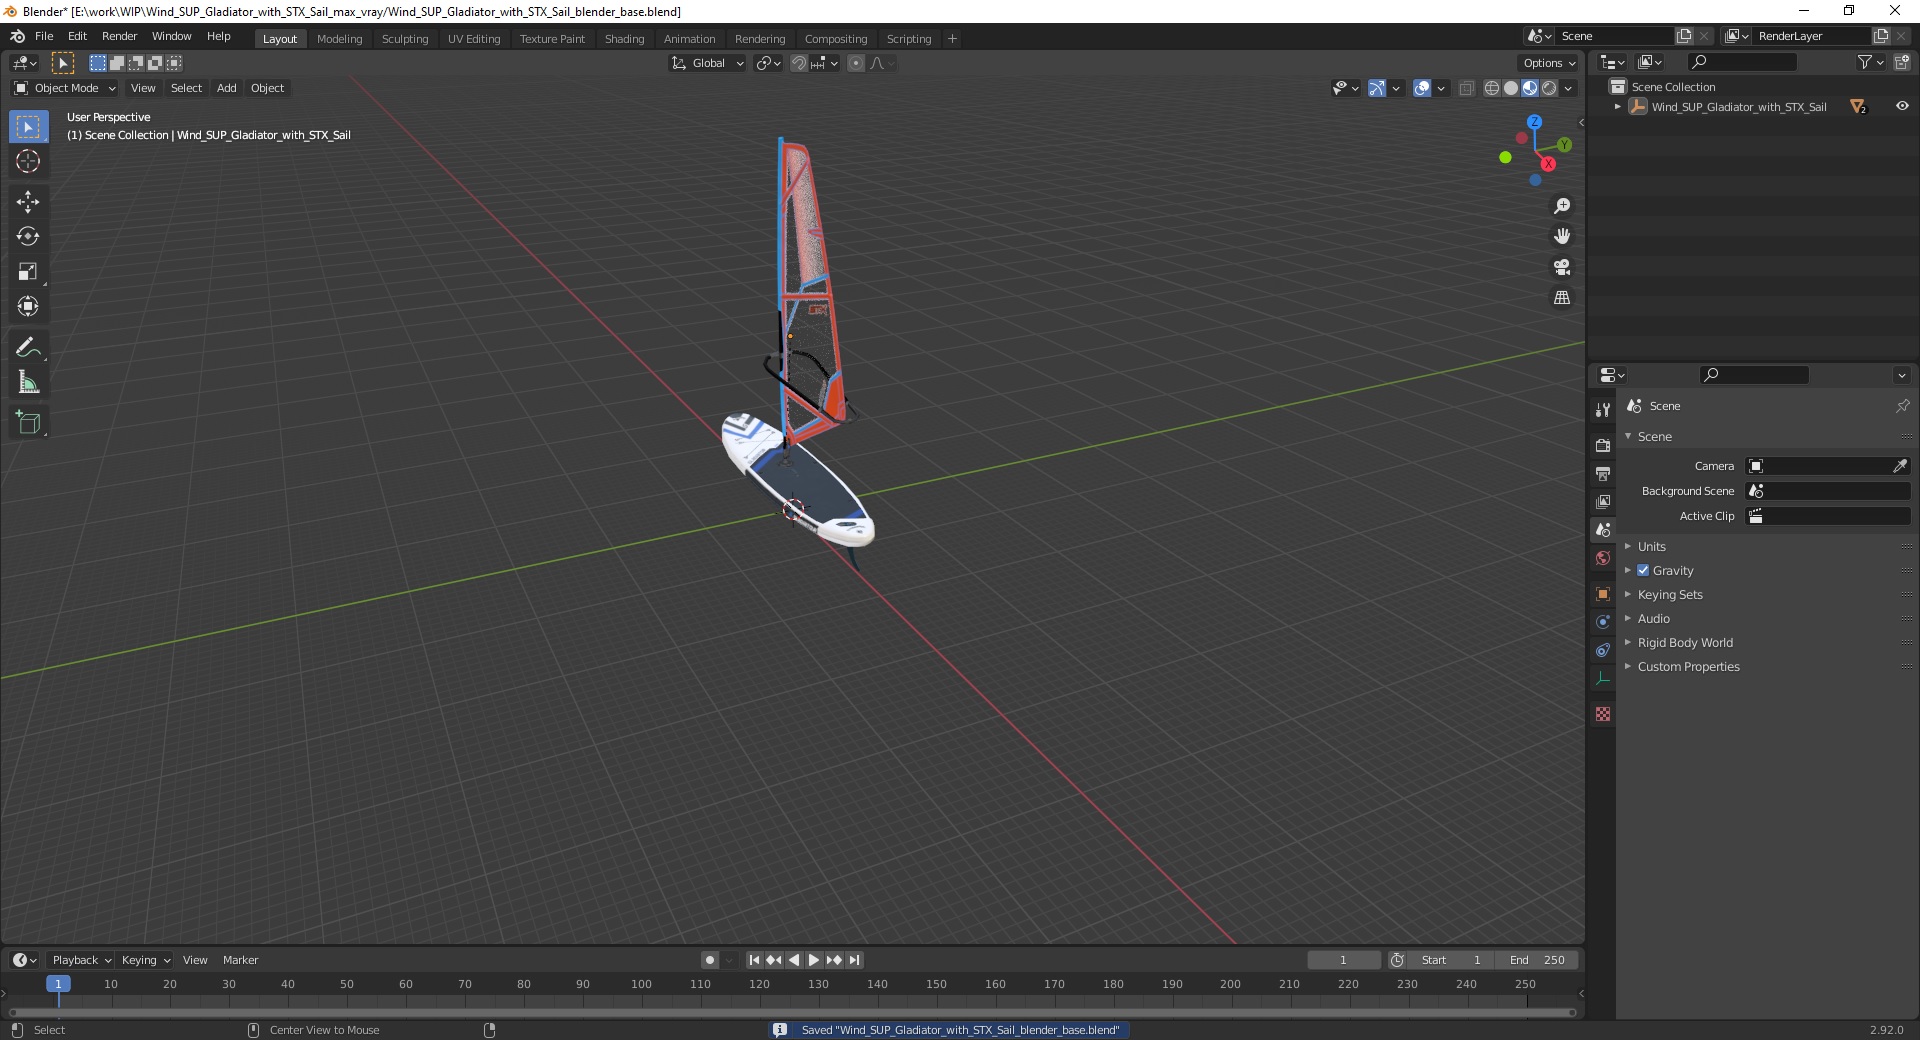
Task: Activate the Rotate tool
Action: pos(28,237)
